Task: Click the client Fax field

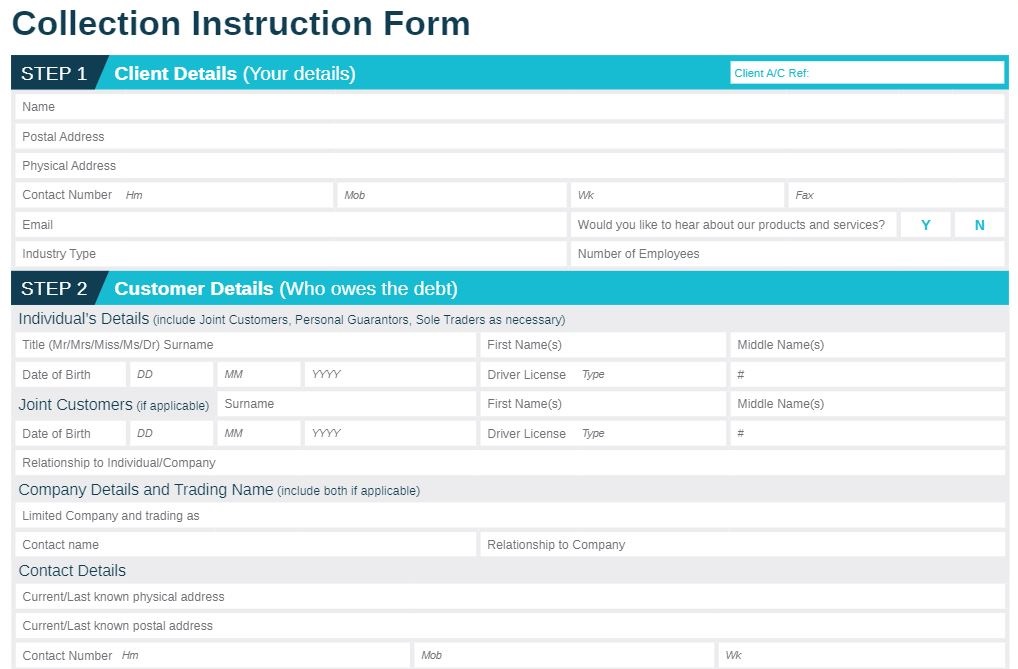Action: (896, 195)
